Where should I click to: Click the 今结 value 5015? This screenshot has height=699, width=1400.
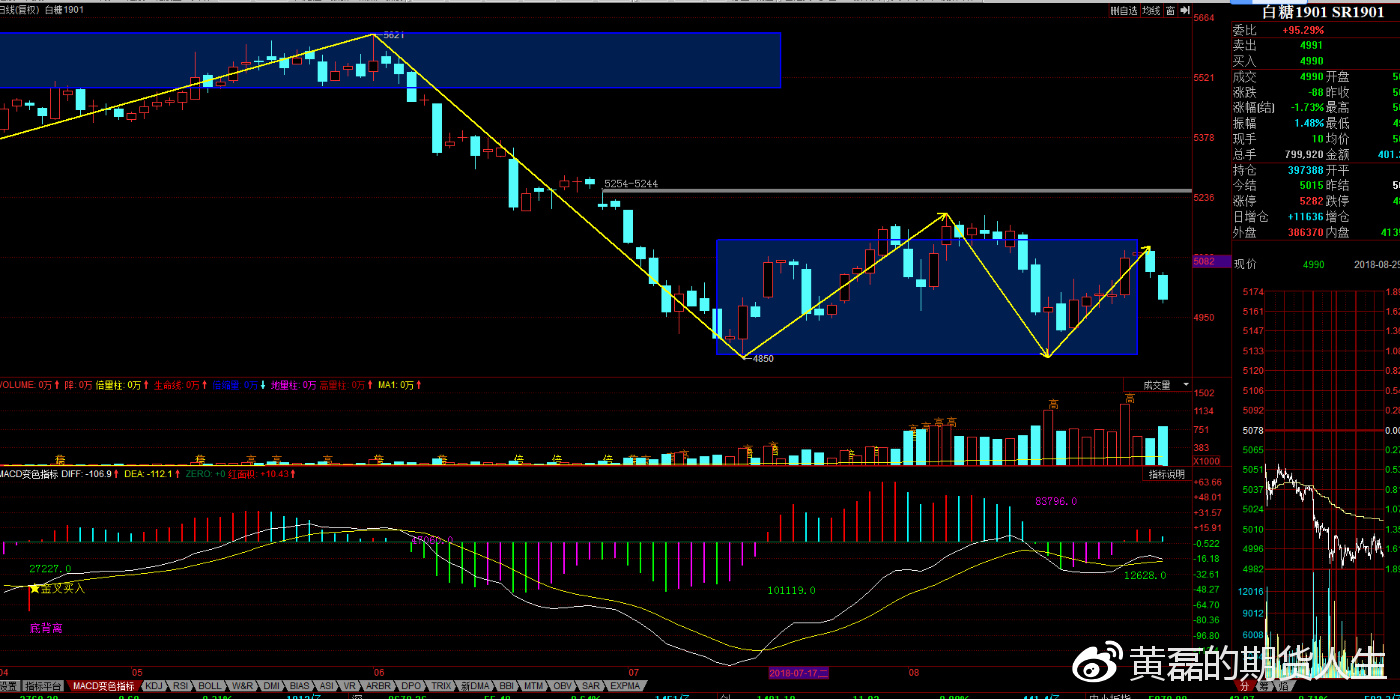pos(1311,185)
